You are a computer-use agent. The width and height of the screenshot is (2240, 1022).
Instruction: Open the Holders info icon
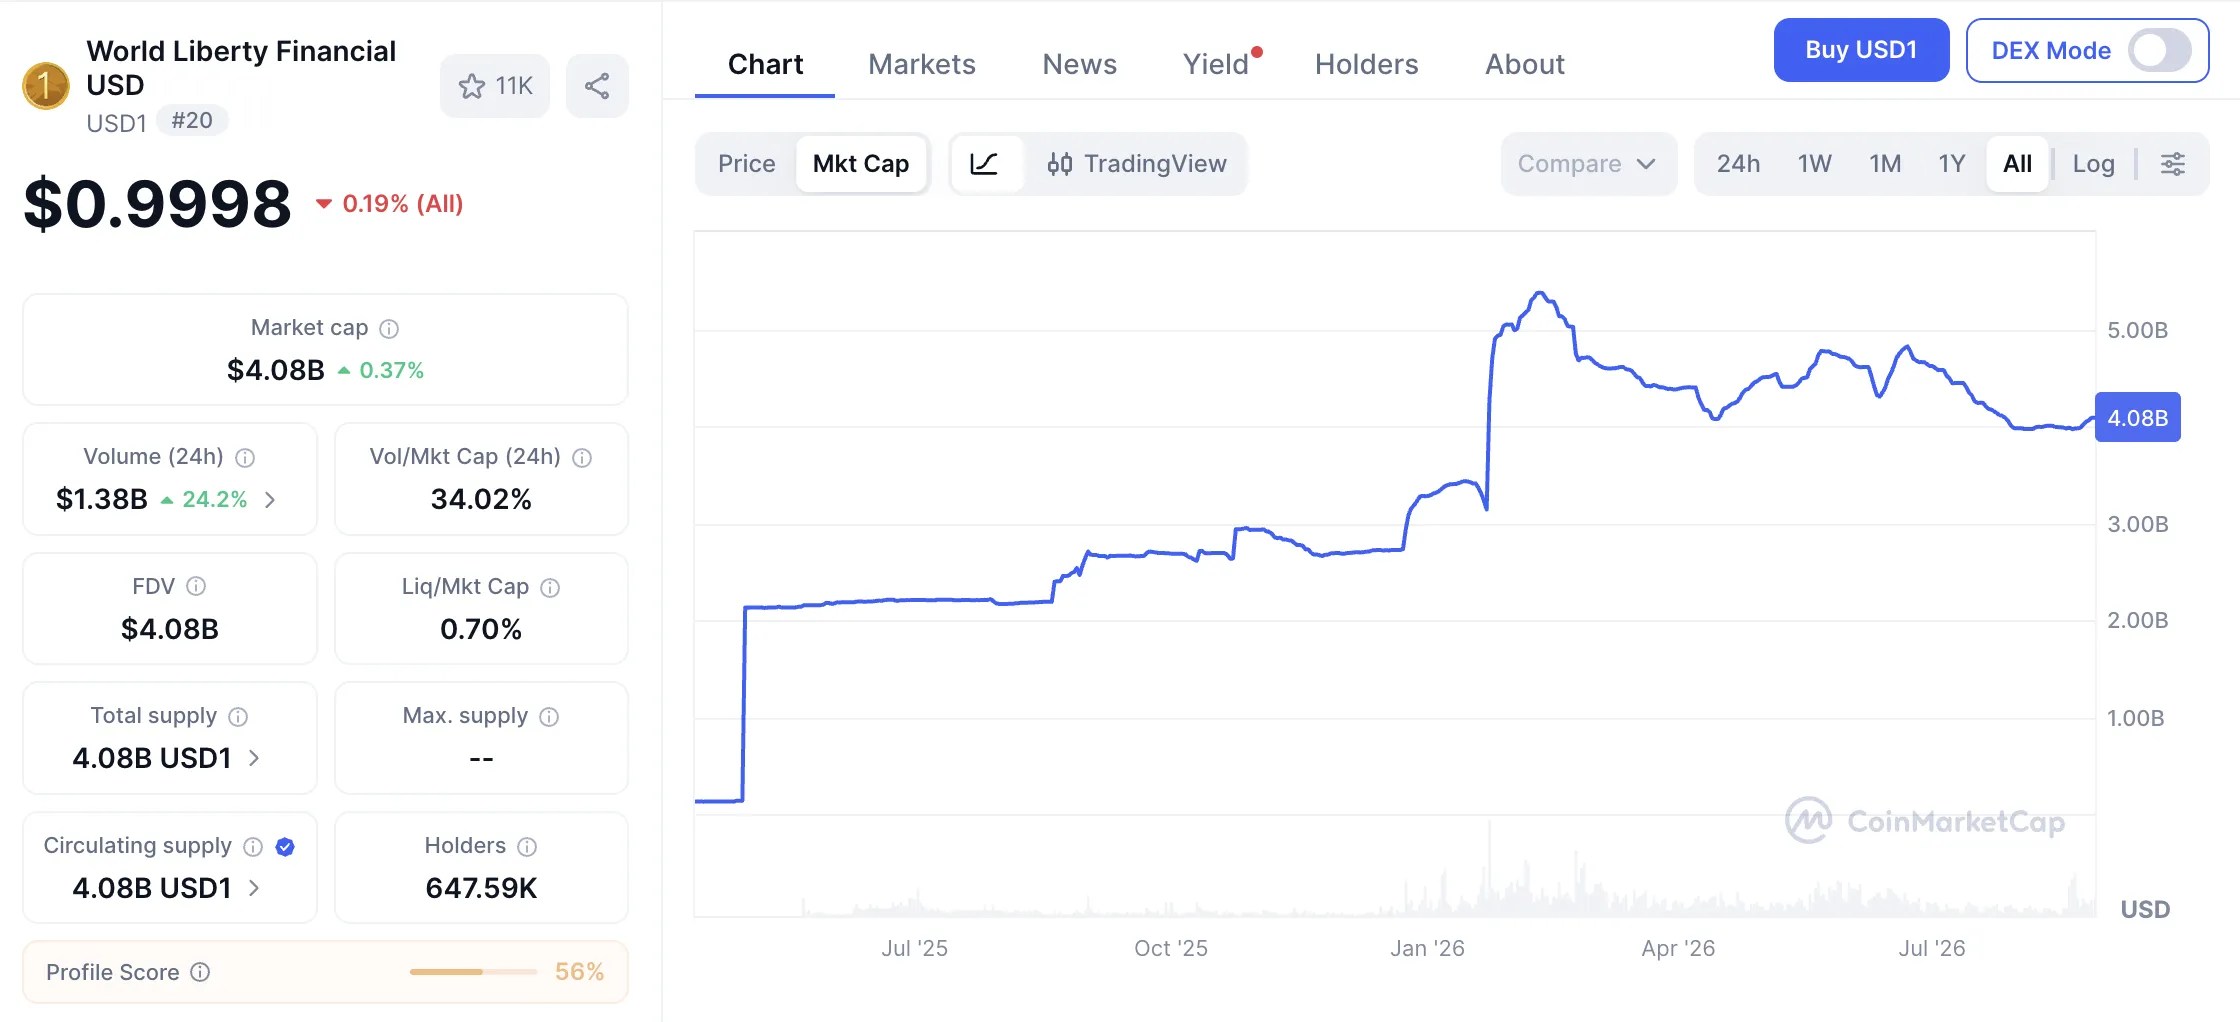(x=527, y=847)
